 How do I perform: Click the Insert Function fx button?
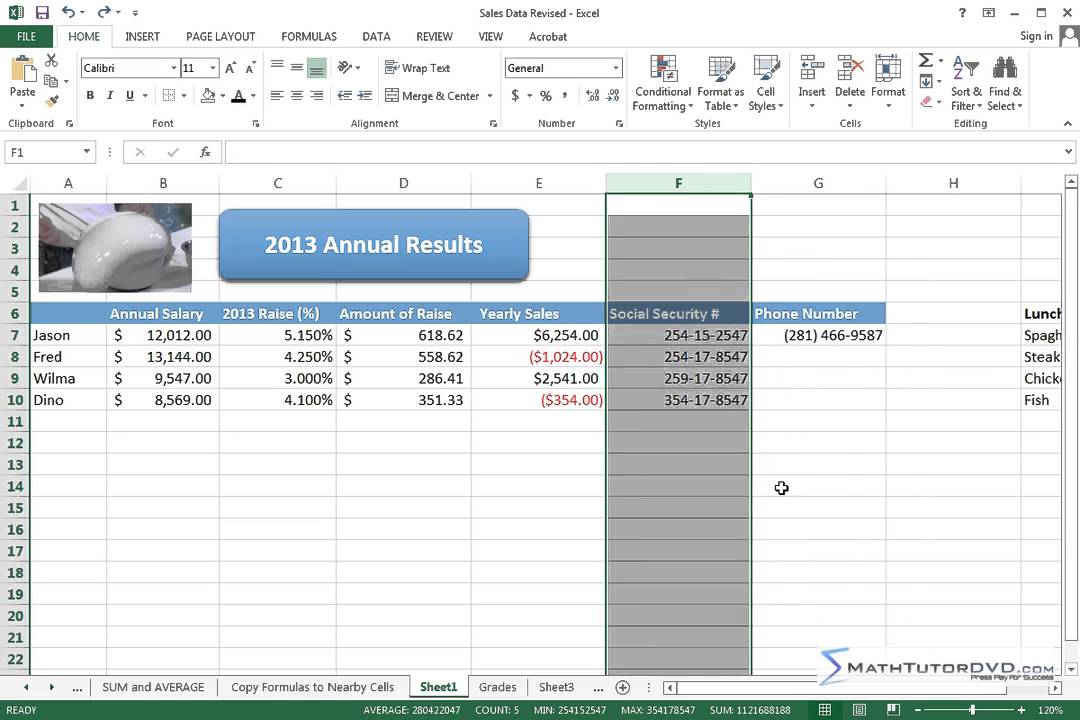click(205, 152)
